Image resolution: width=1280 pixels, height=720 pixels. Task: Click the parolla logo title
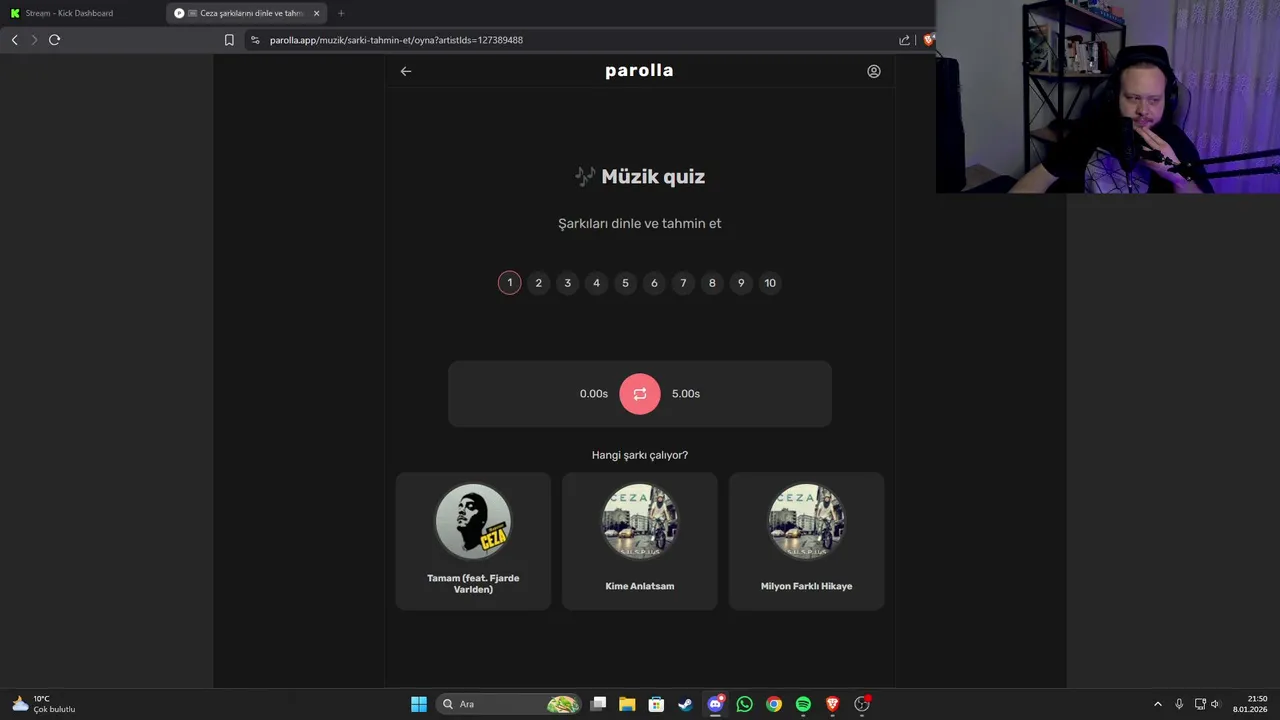click(x=639, y=71)
